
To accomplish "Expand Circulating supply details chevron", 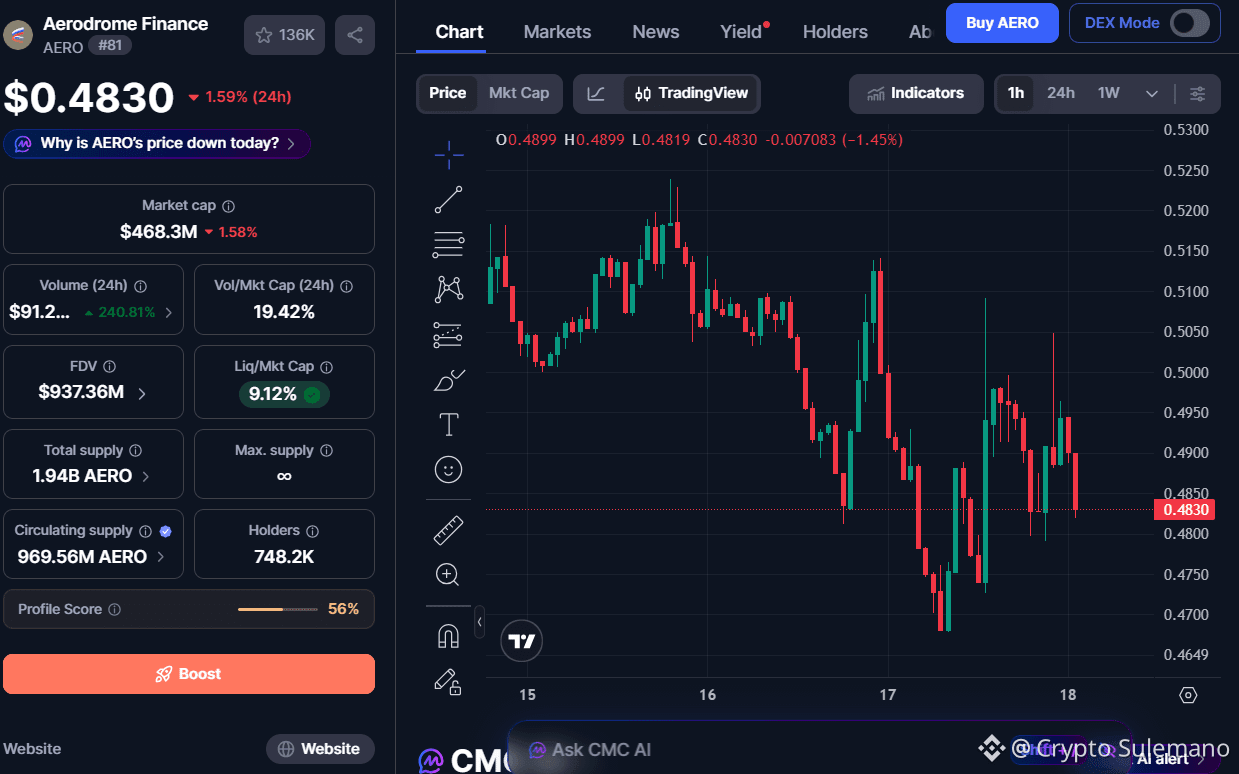I will click(160, 557).
